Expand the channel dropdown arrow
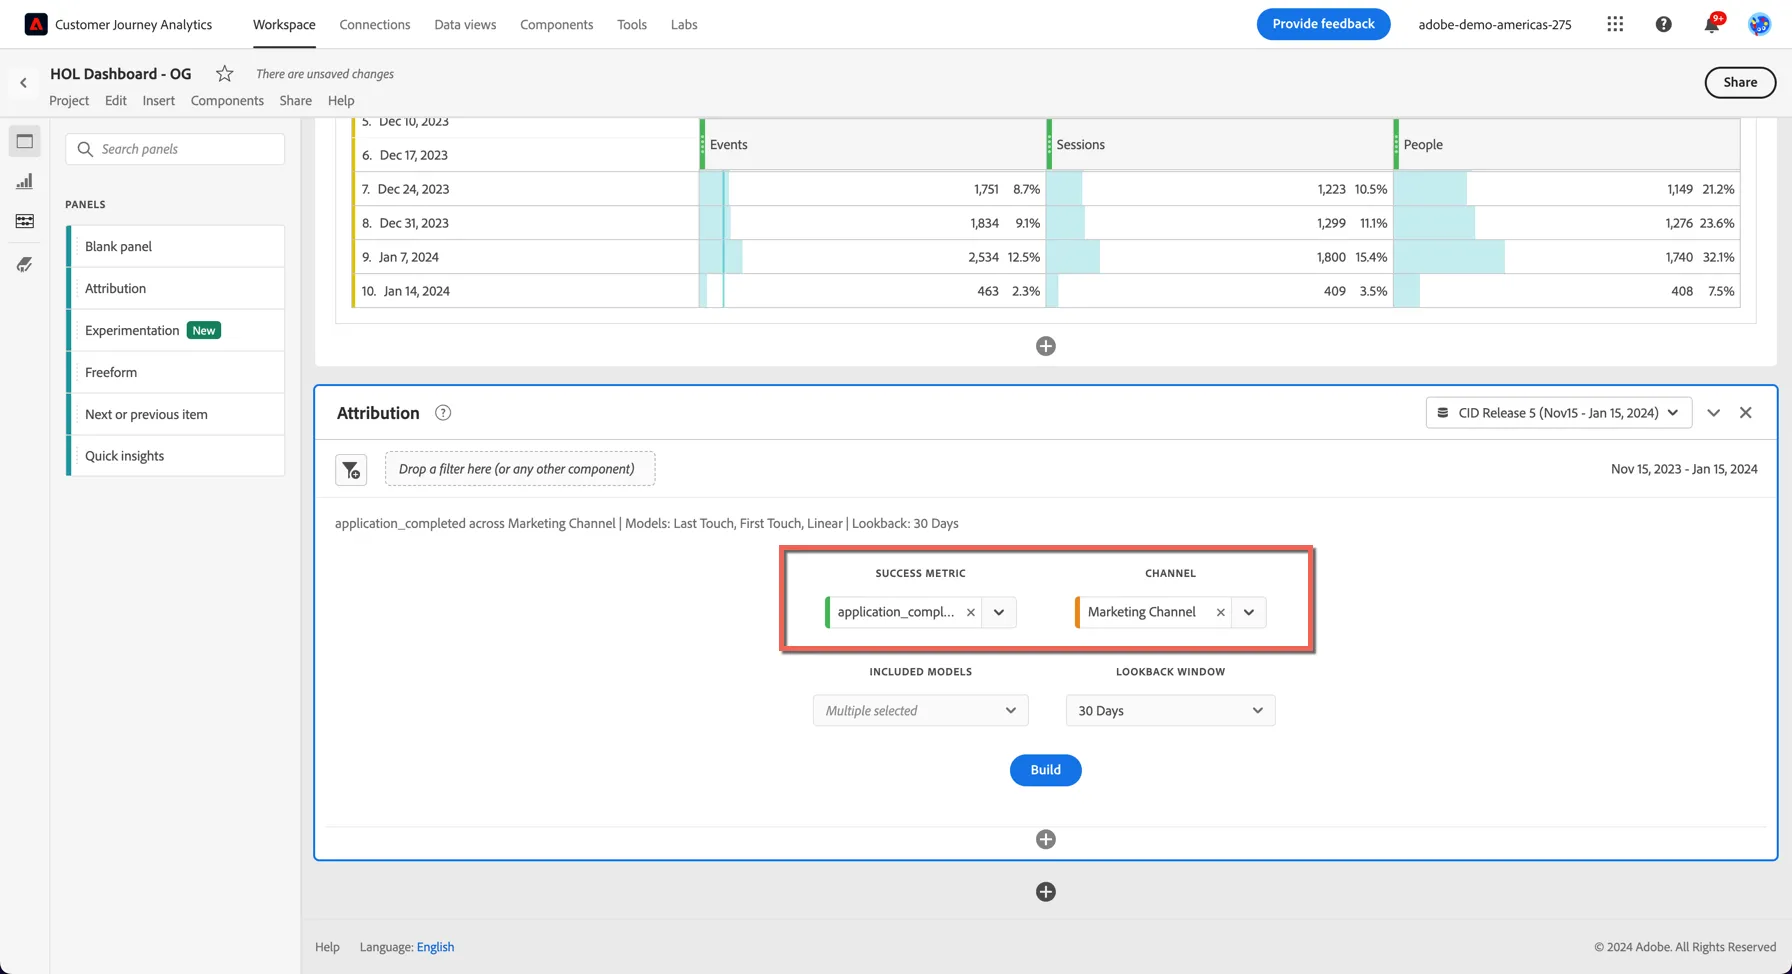Screen dimensions: 1792x974 coord(1249,612)
